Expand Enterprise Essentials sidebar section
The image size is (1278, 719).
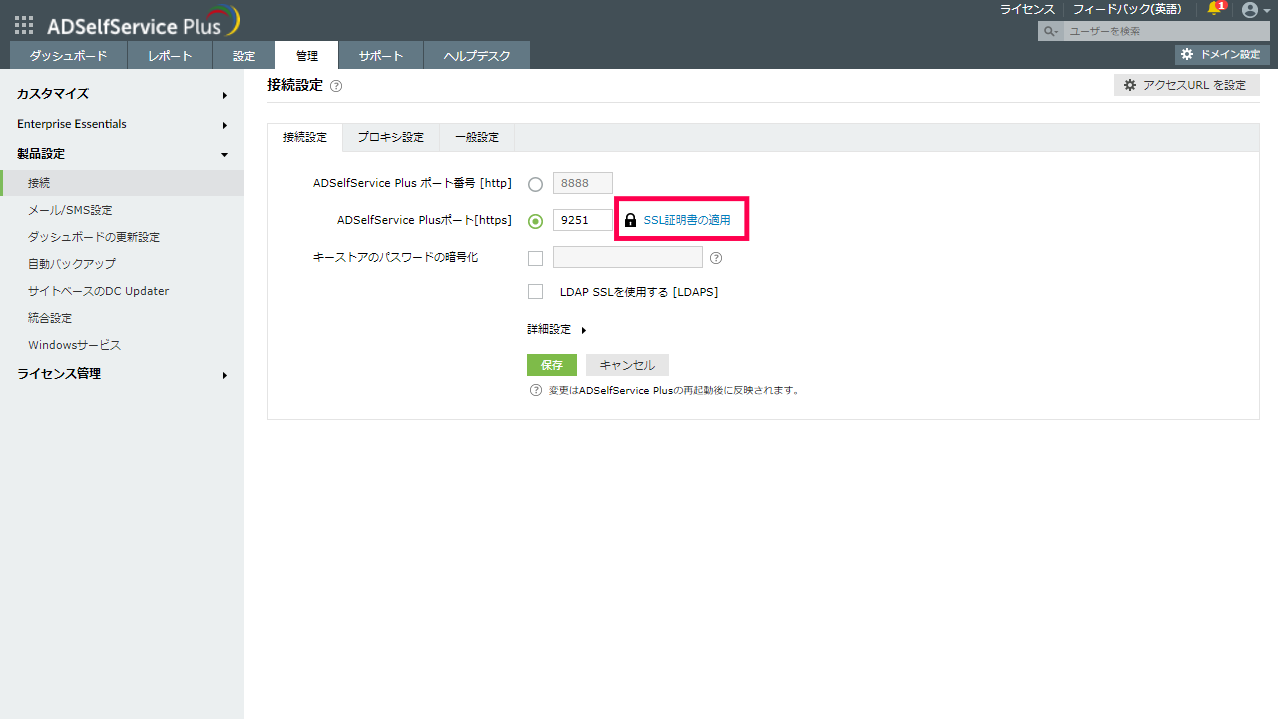[122, 124]
